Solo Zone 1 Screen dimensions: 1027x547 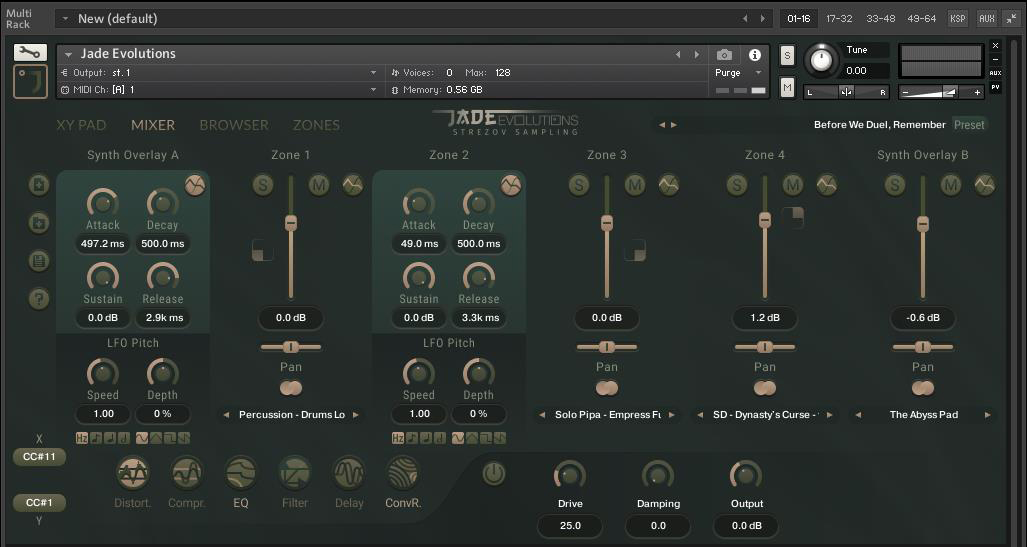point(263,185)
